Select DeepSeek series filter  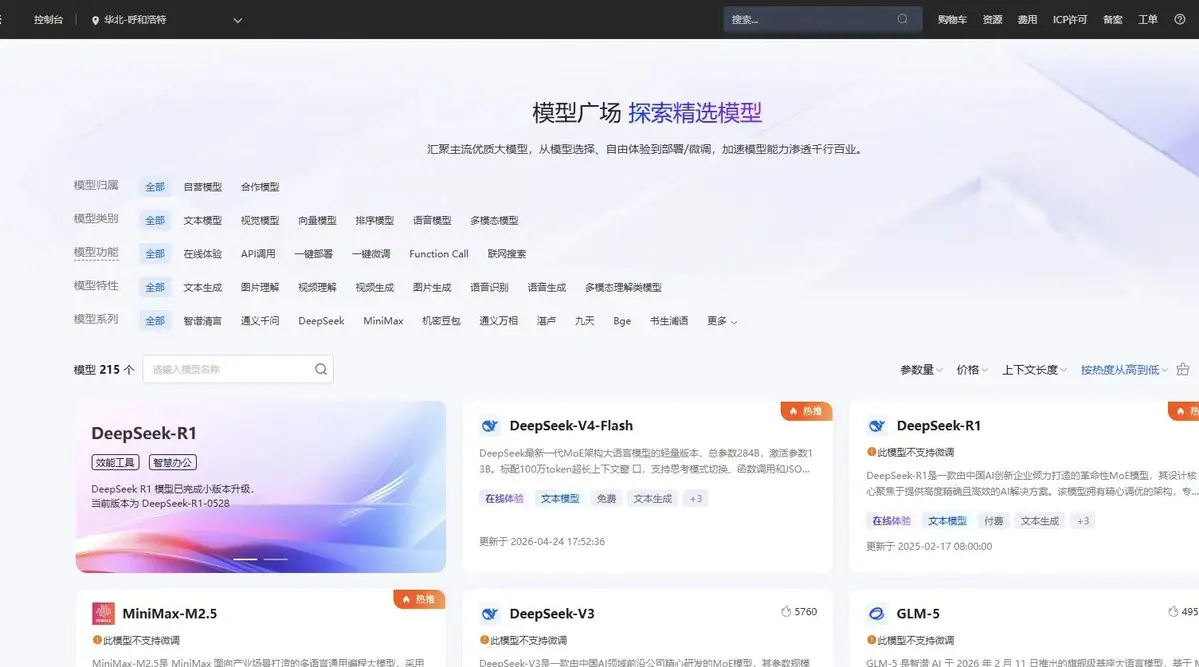pos(321,321)
